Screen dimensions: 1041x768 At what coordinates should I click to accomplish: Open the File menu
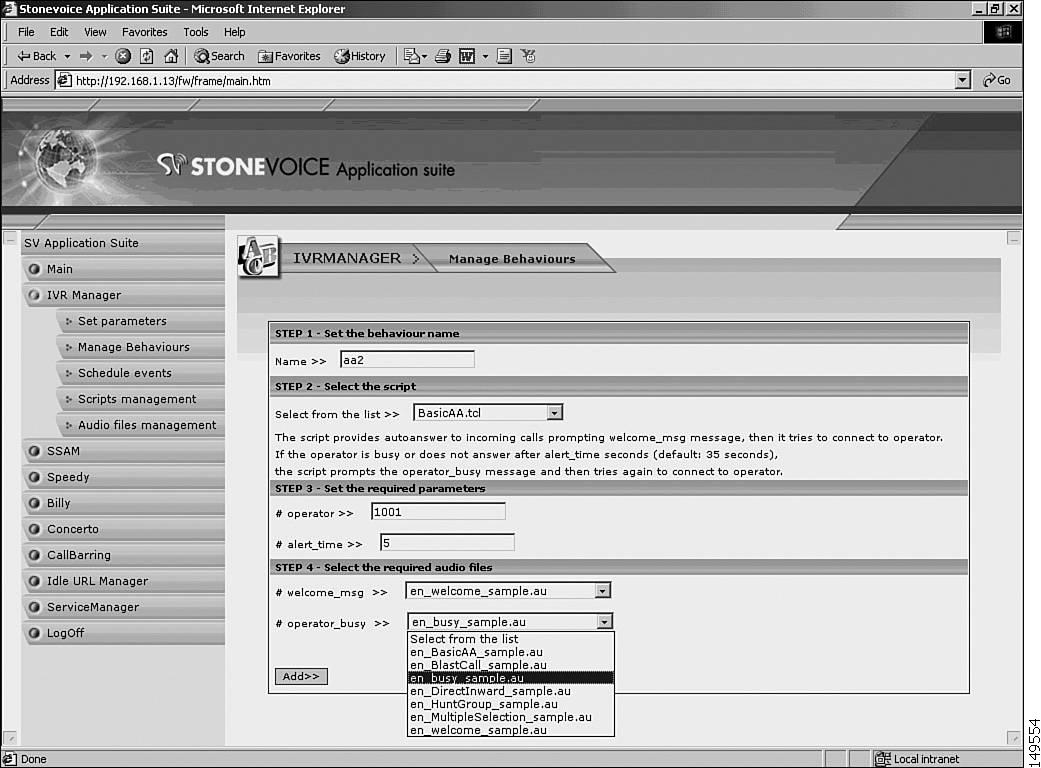click(x=26, y=32)
